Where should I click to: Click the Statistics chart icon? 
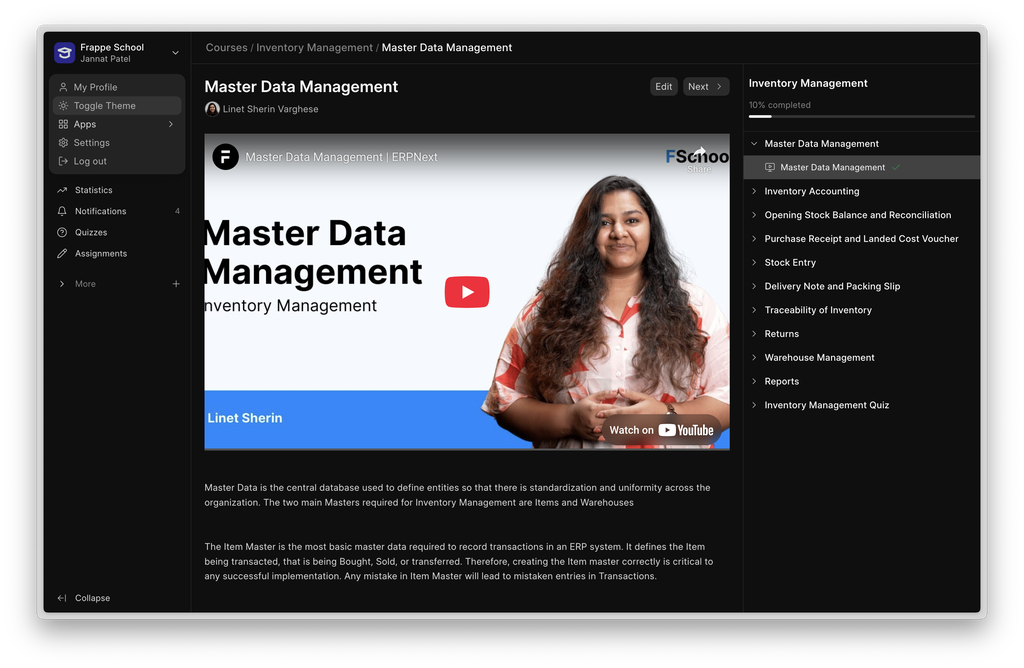62,190
